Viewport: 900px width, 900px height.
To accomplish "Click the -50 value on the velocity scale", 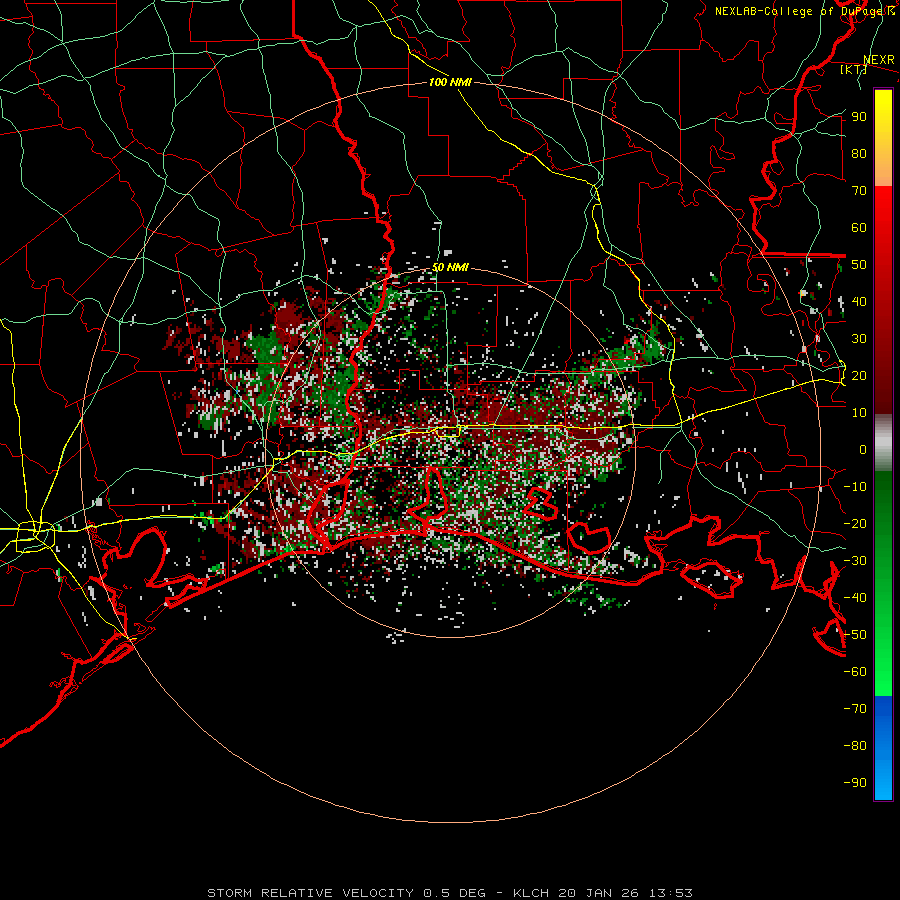I will [x=855, y=635].
